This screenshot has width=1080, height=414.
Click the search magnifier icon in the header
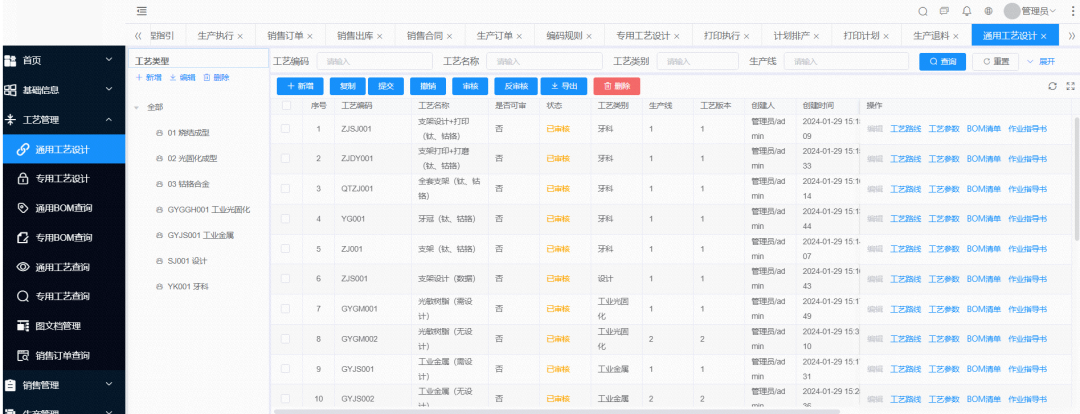[x=923, y=11]
